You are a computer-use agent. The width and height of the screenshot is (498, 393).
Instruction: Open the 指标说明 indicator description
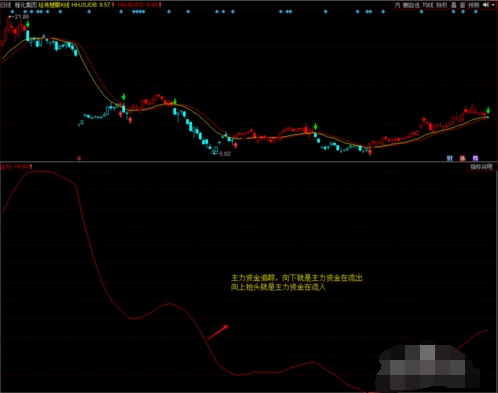pyautogui.click(x=481, y=167)
